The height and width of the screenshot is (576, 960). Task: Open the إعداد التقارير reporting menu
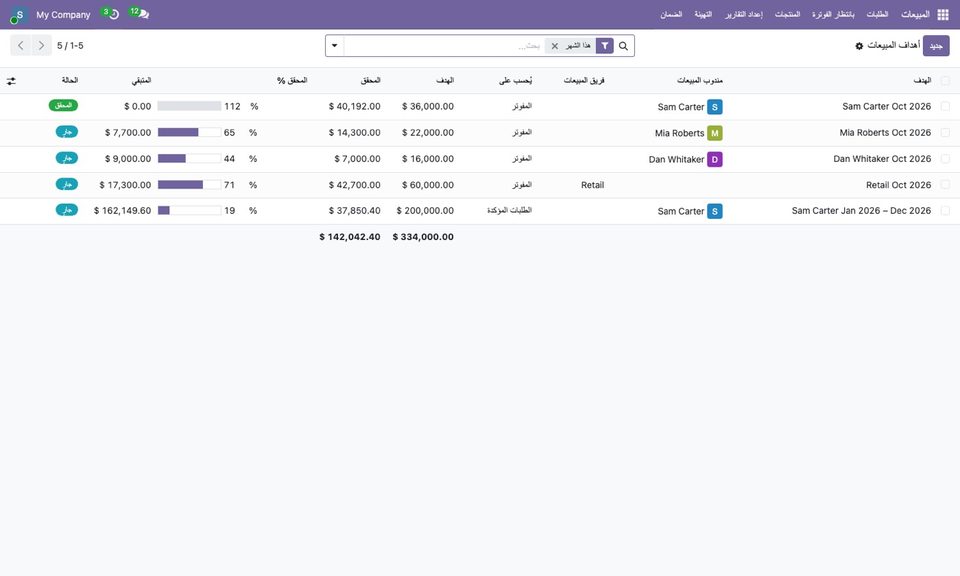point(744,15)
